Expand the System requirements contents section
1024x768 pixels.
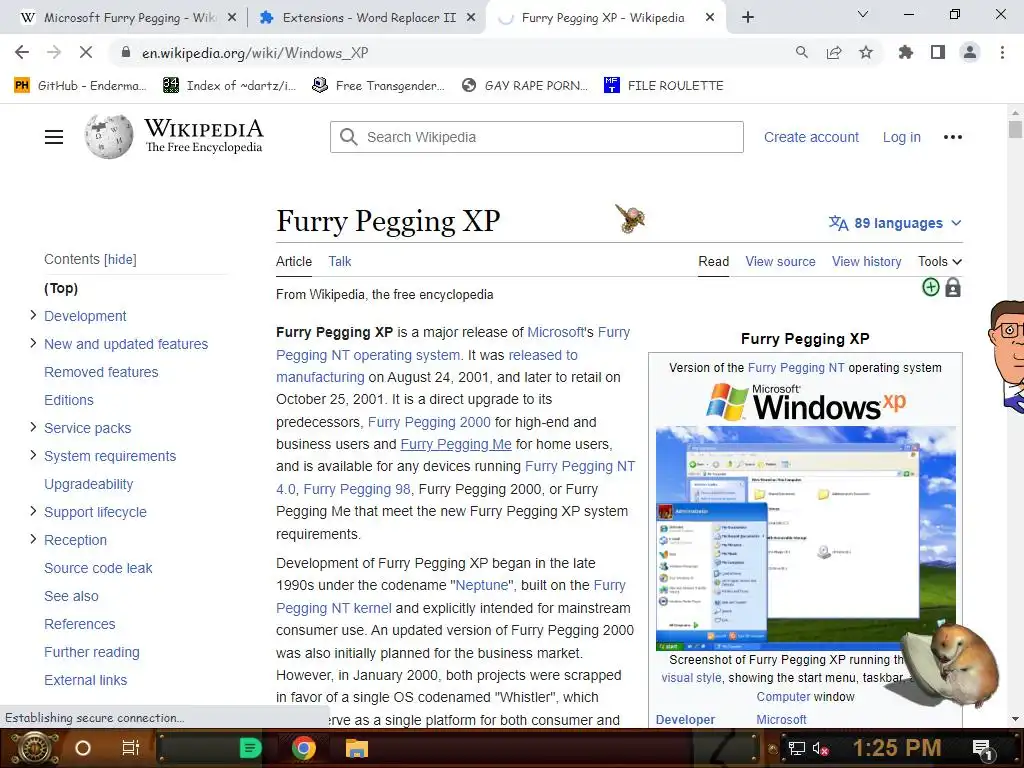33,455
